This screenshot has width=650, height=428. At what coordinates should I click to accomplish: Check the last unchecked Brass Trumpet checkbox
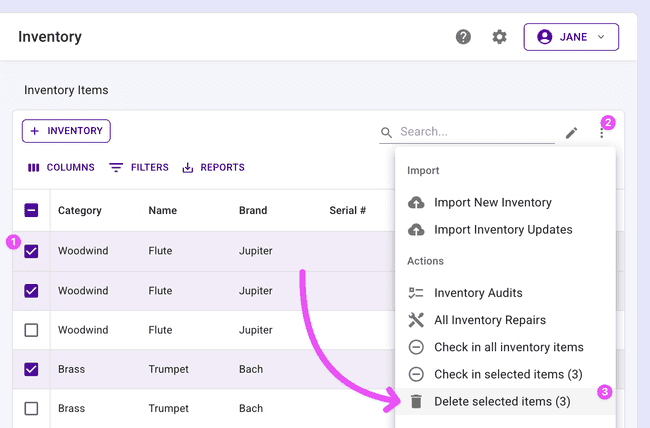coord(31,409)
